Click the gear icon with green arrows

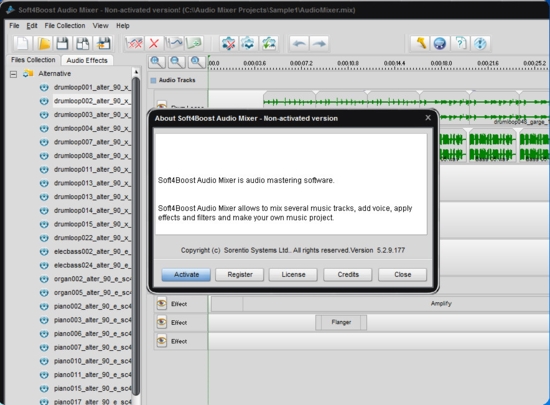point(268,43)
